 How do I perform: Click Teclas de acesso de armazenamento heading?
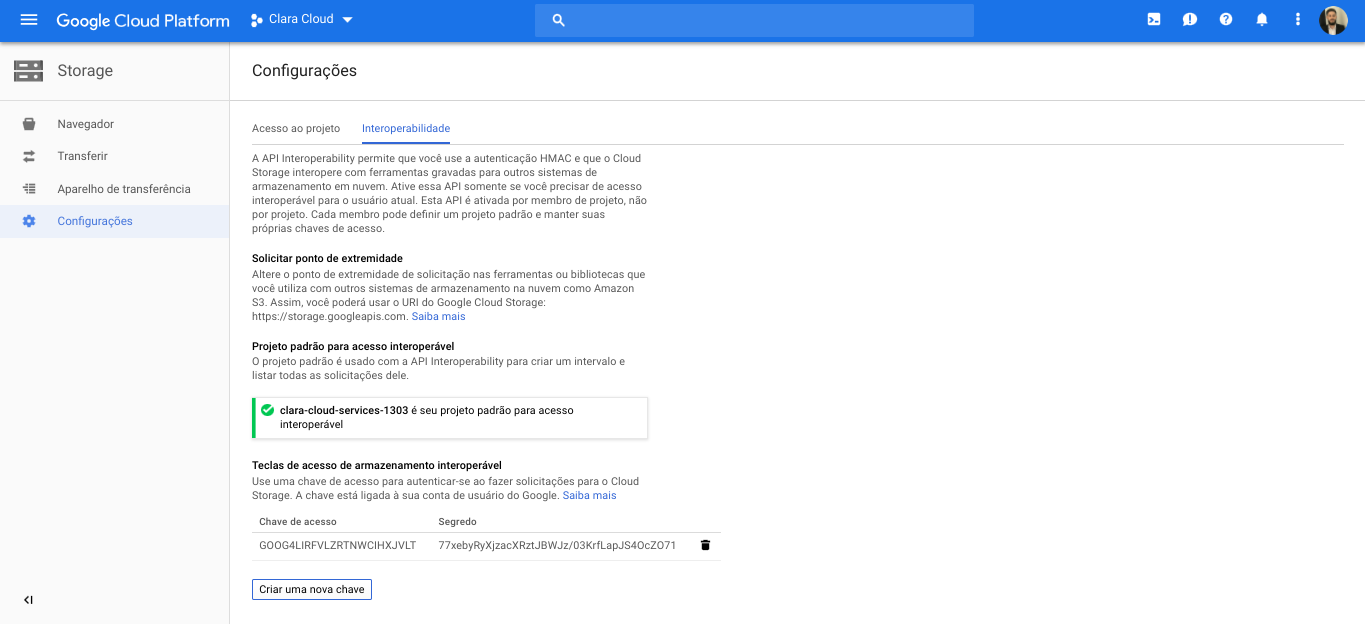[x=377, y=465]
